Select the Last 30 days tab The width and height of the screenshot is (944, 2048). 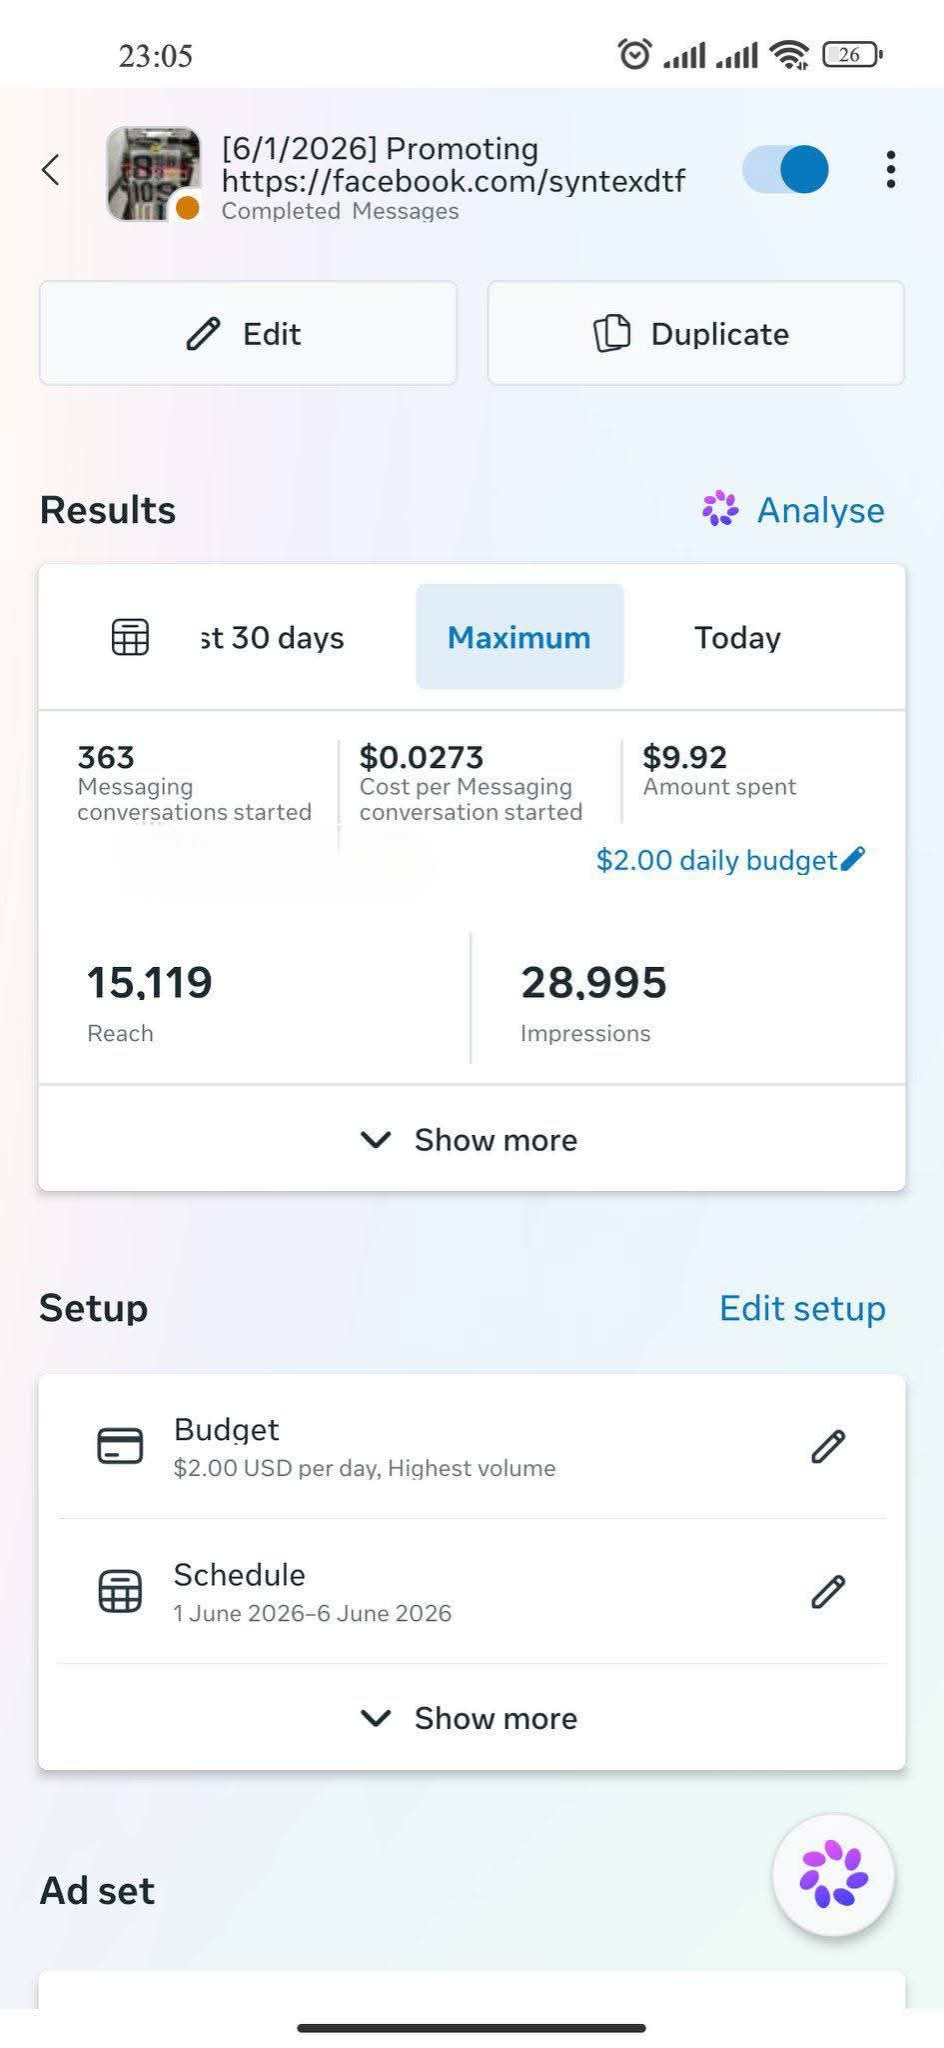click(x=272, y=637)
